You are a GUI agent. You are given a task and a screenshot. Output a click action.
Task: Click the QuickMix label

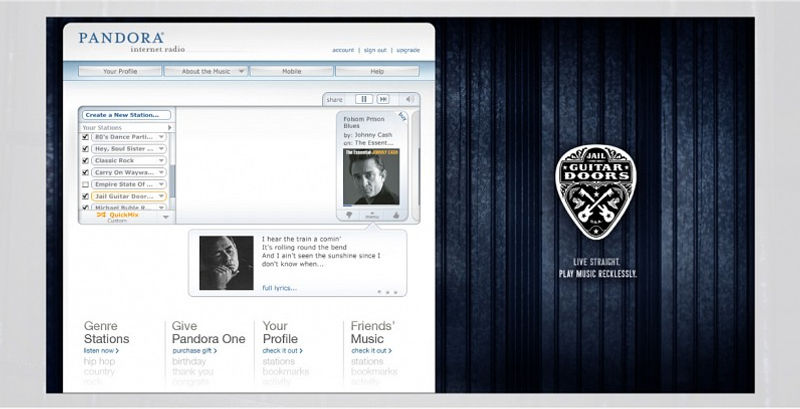click(124, 215)
